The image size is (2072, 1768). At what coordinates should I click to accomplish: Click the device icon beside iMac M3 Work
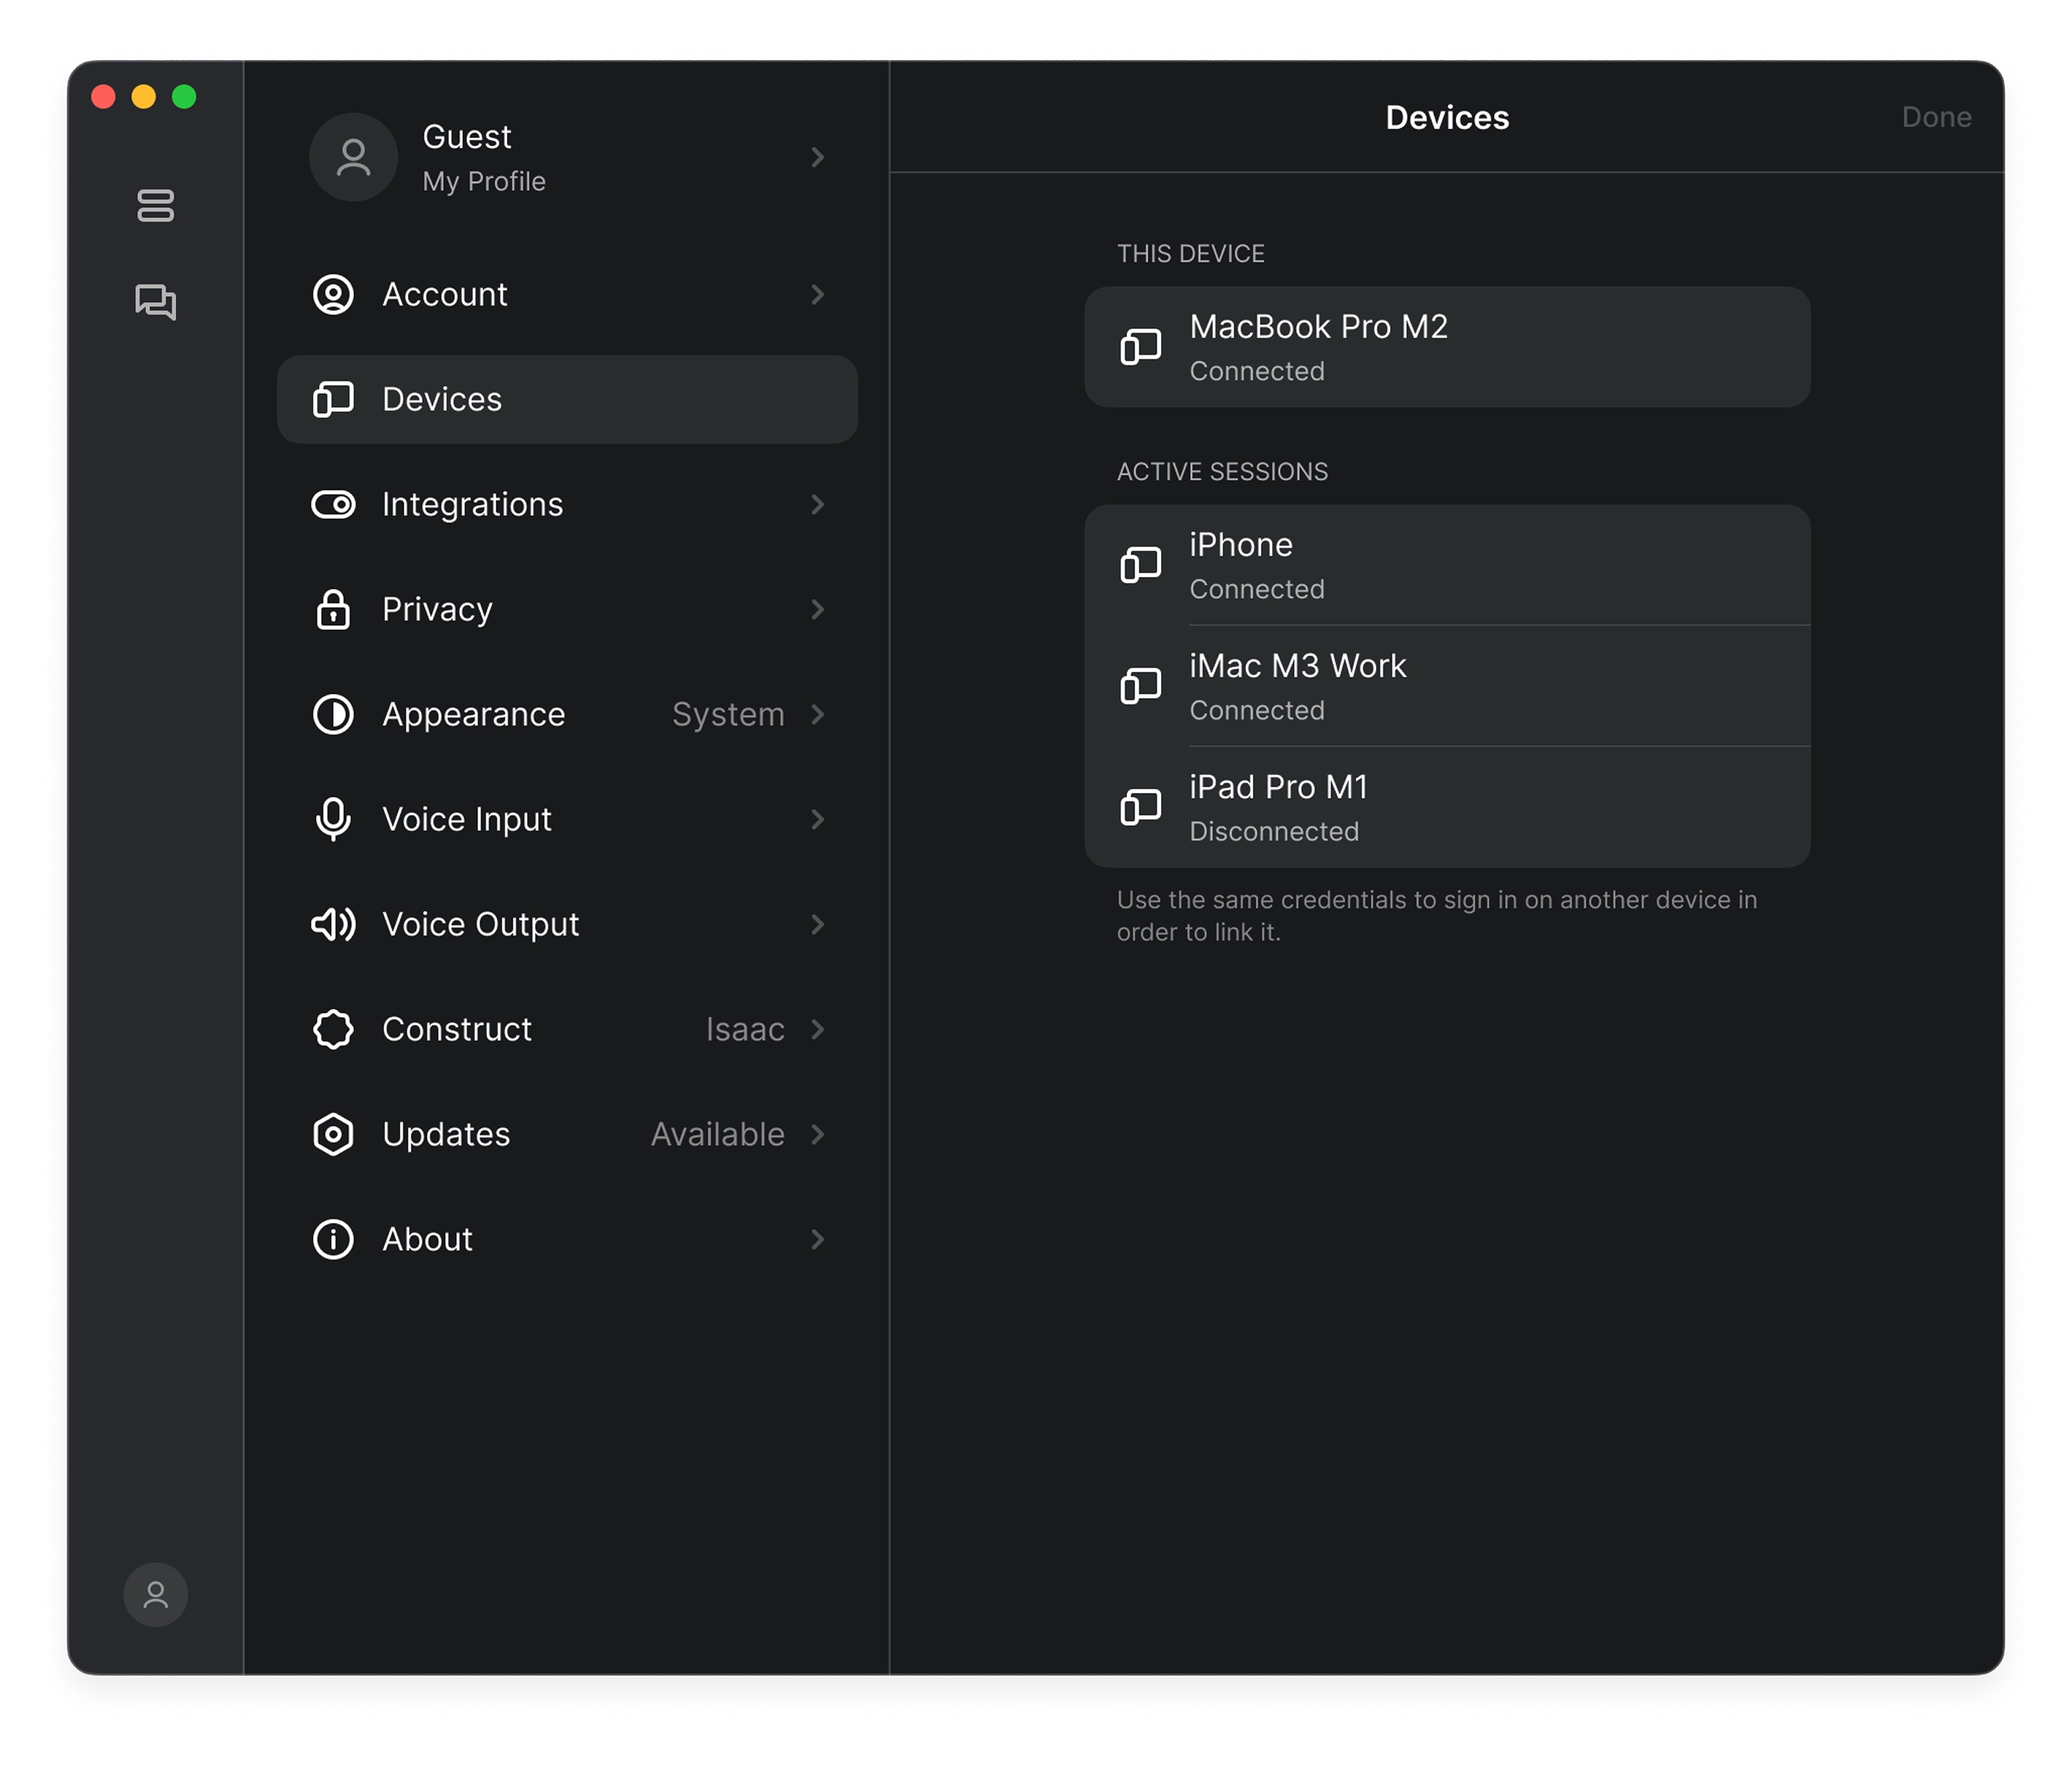tap(1140, 686)
